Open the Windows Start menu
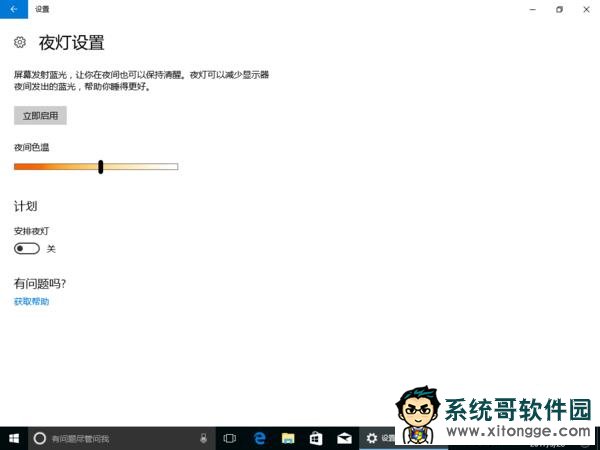Image resolution: width=600 pixels, height=450 pixels. tap(14, 439)
